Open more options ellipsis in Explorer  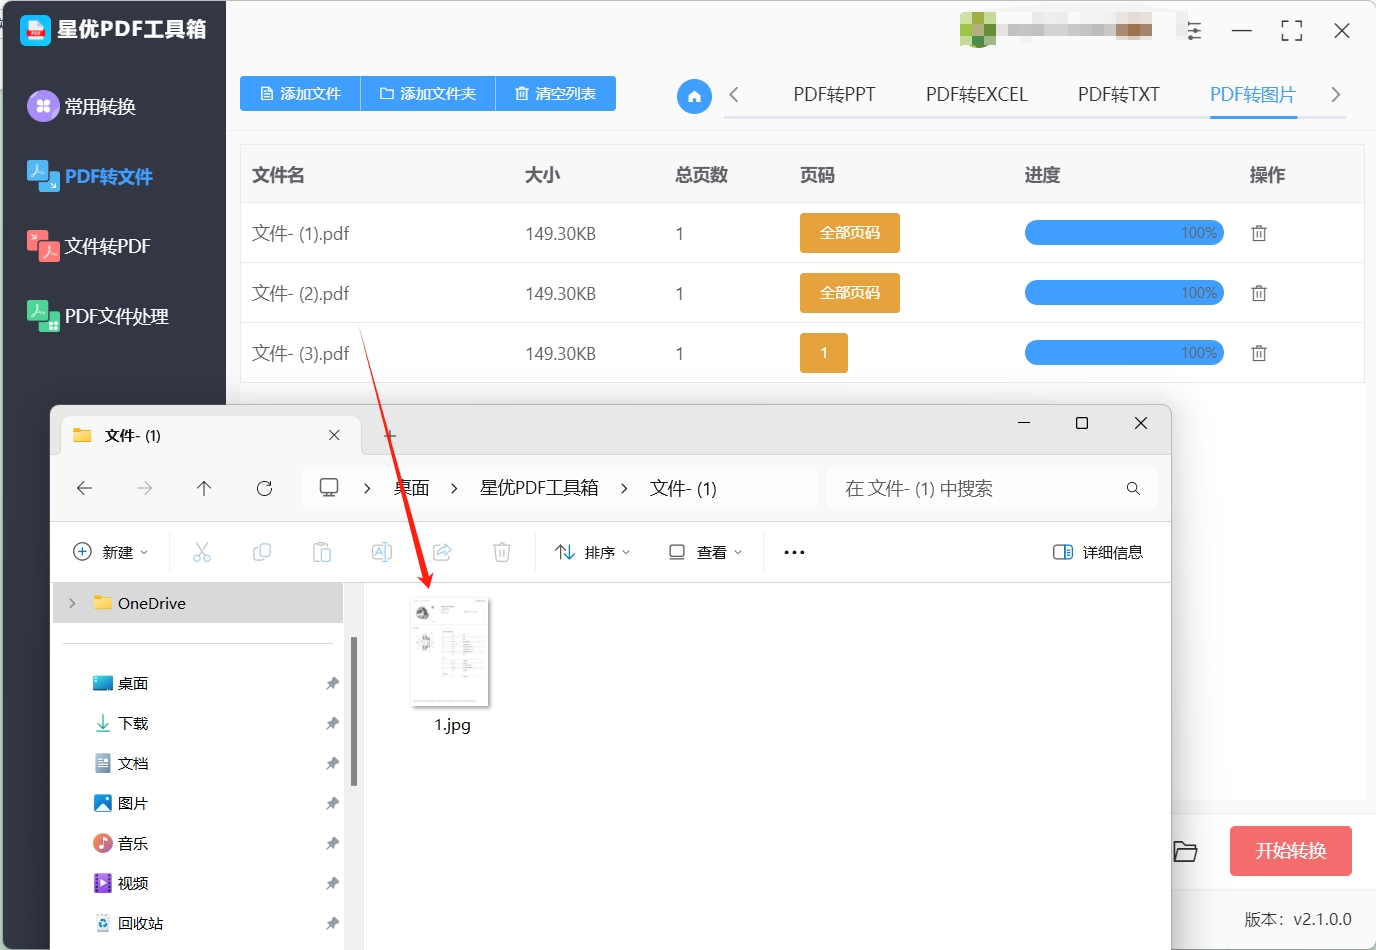click(x=794, y=552)
